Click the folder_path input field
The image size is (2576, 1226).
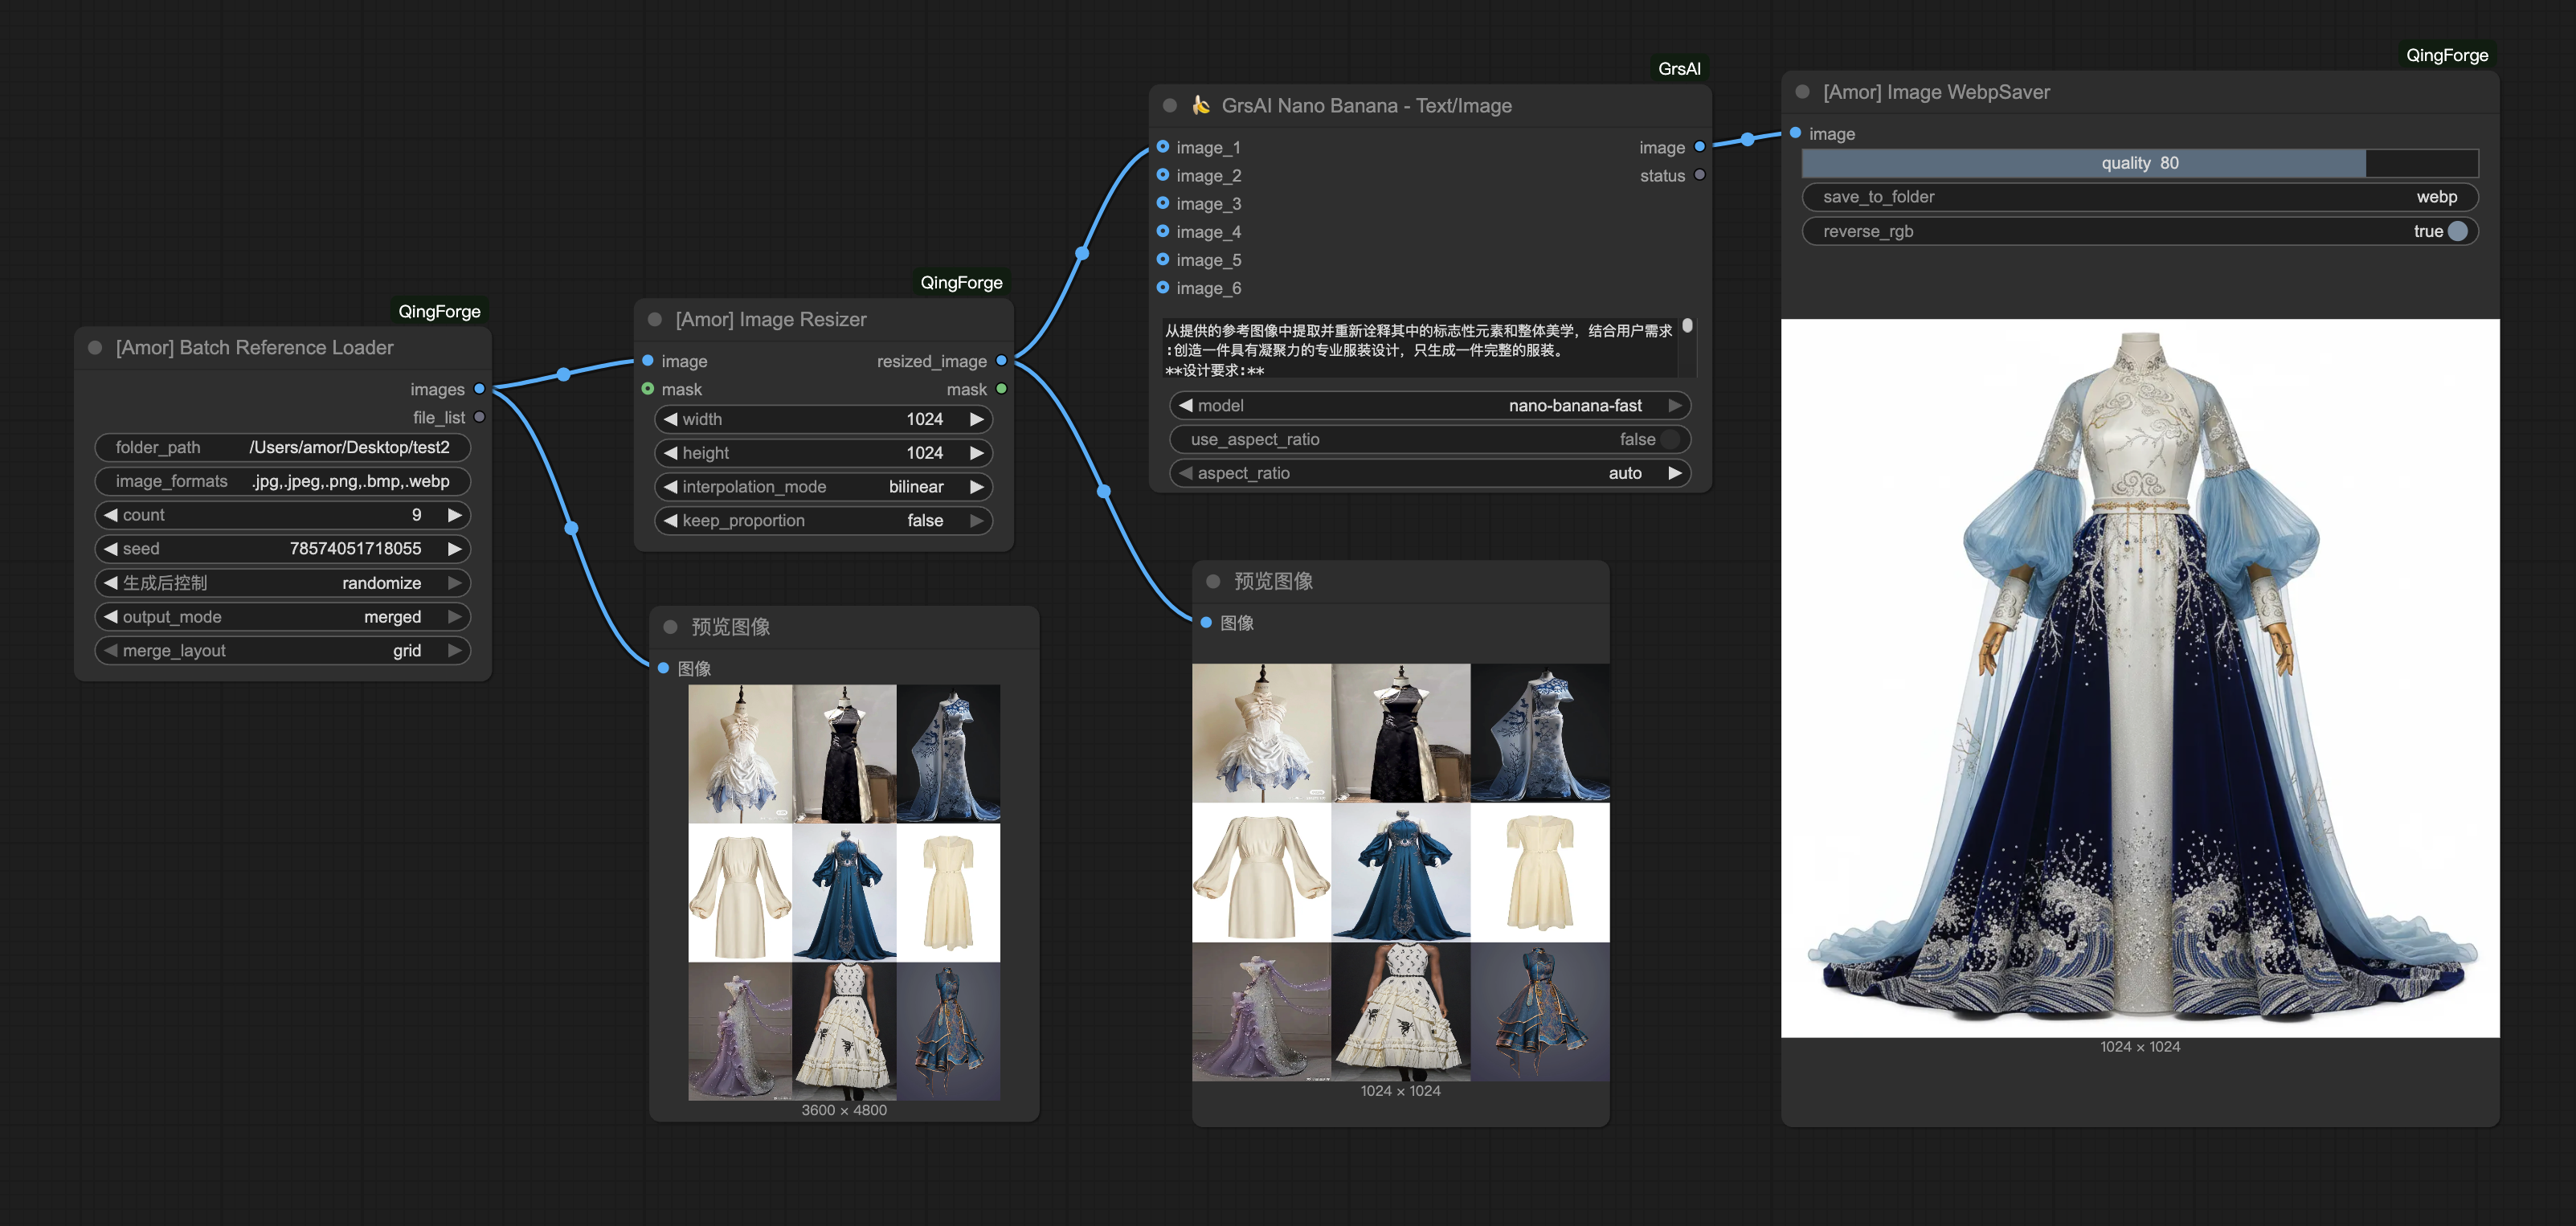tap(282, 447)
